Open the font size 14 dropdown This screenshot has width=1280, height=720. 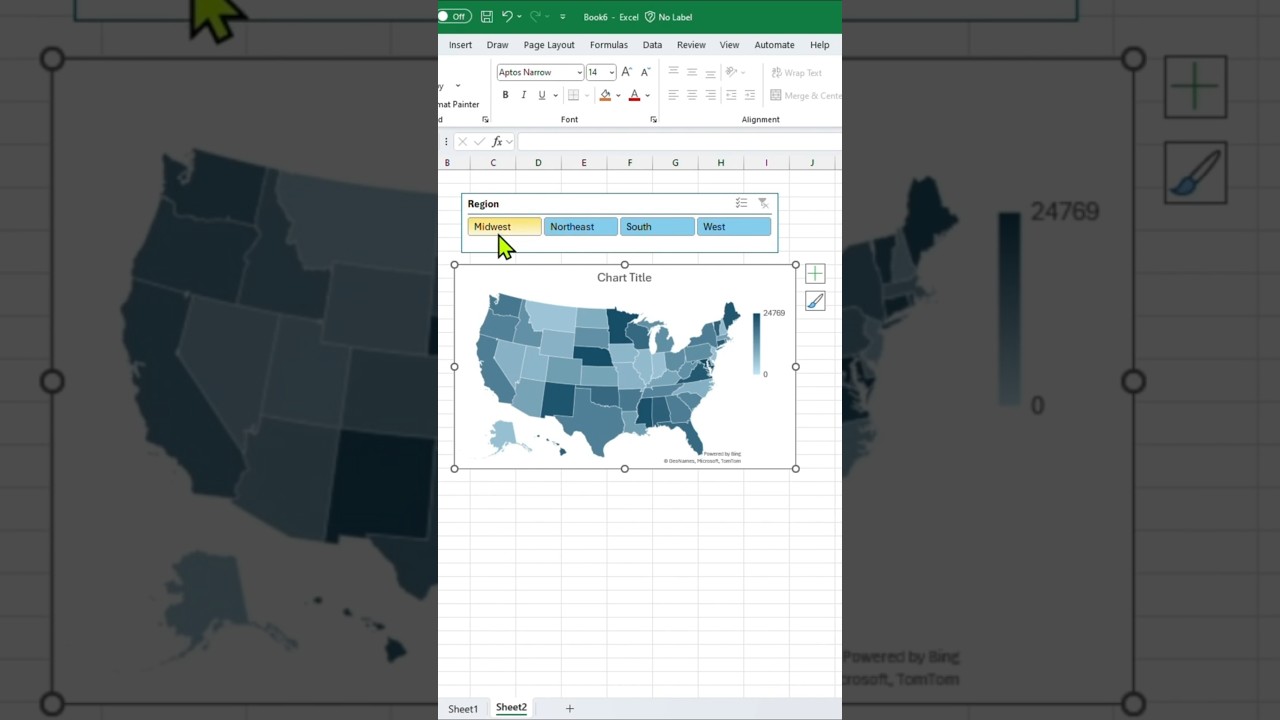(x=611, y=72)
